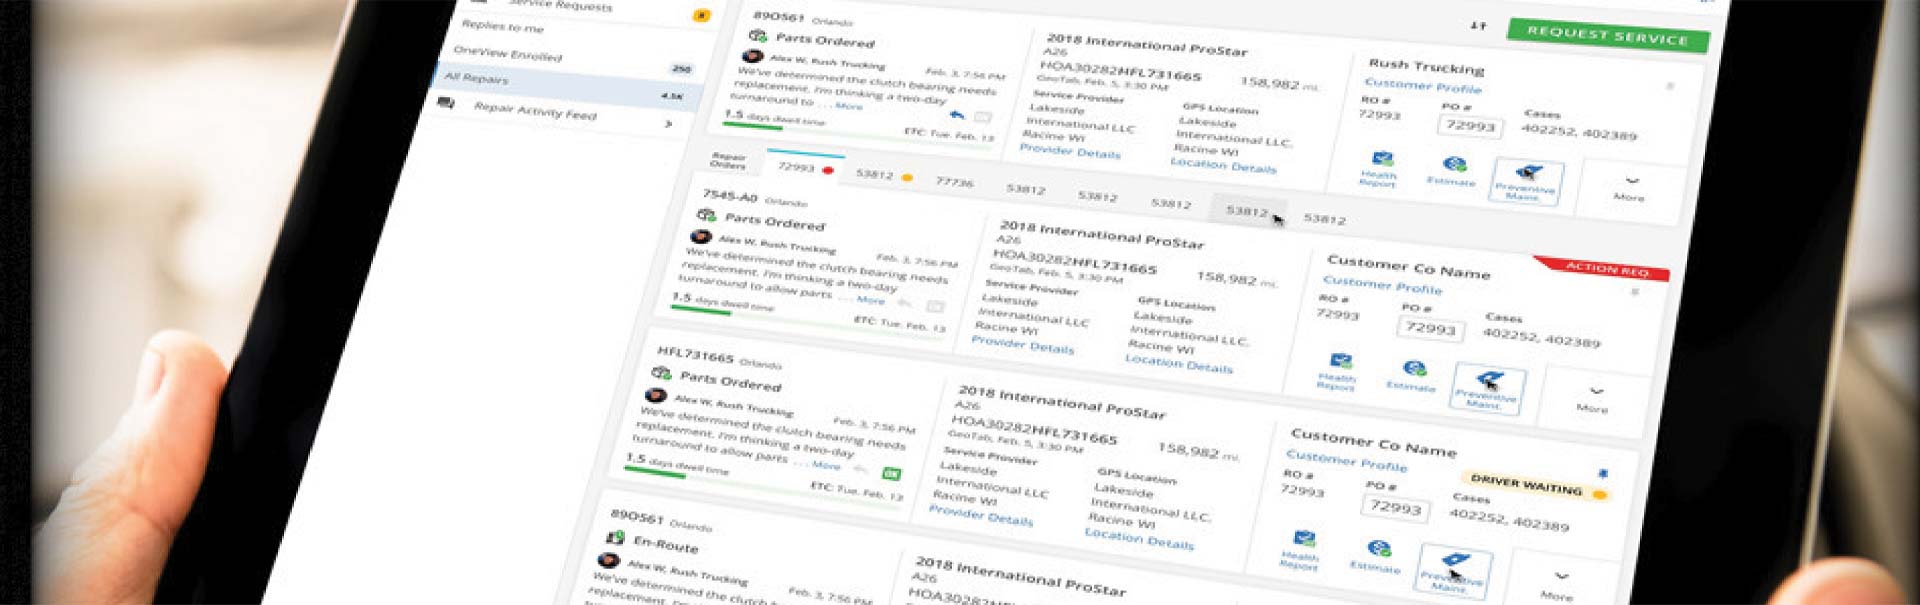
Task: Select Preventive Maint. in Rush Trucking card
Action: pos(1526,181)
